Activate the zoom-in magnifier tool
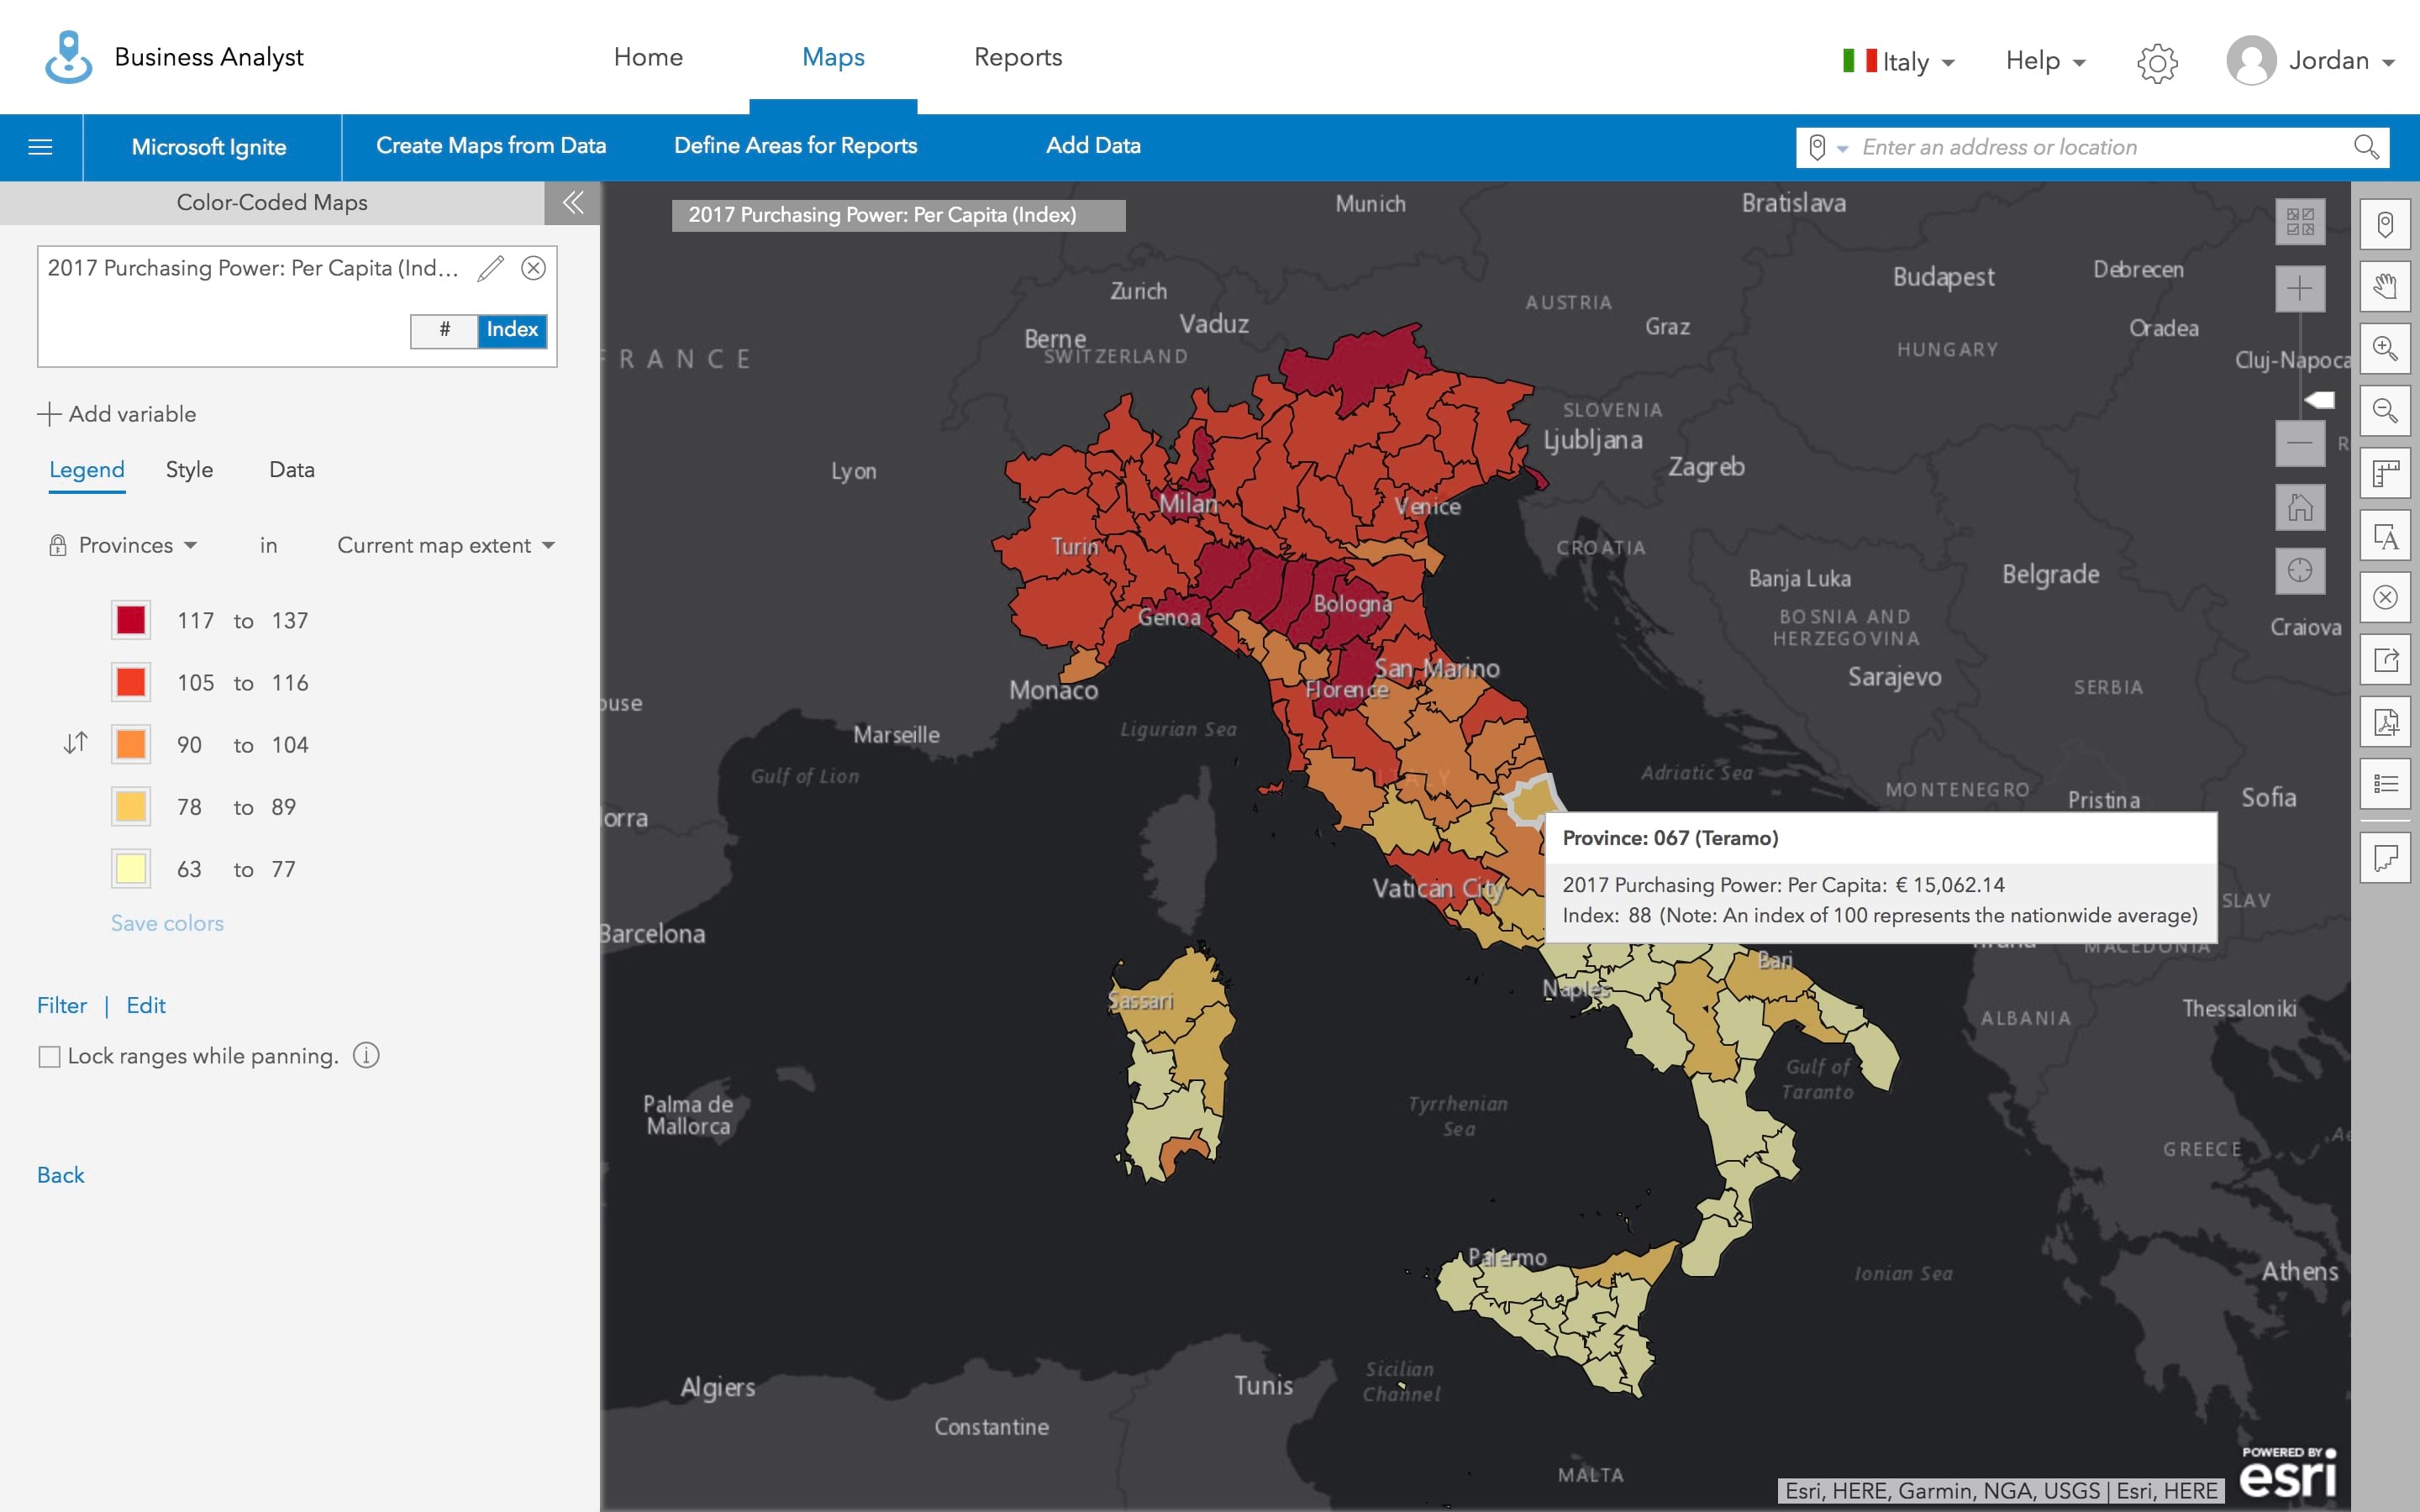 pyautogui.click(x=2386, y=347)
